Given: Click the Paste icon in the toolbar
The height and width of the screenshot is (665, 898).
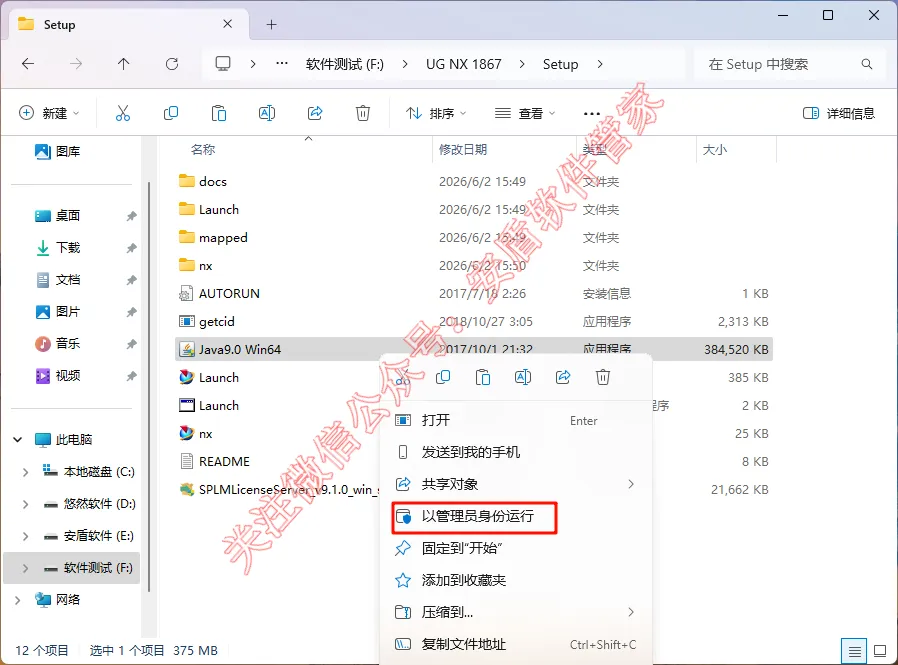Looking at the screenshot, I should (x=219, y=113).
